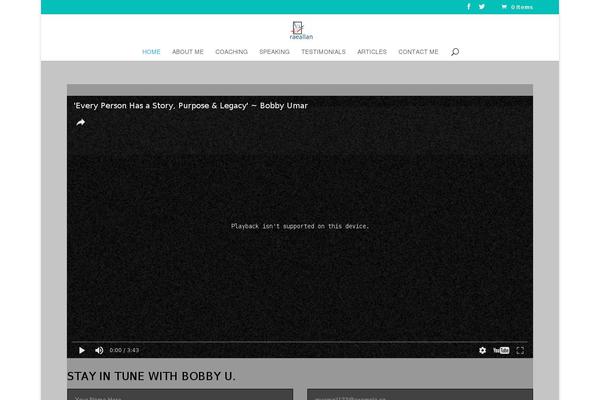Watch on YouTube logo button
600x400 pixels.
(x=501, y=350)
